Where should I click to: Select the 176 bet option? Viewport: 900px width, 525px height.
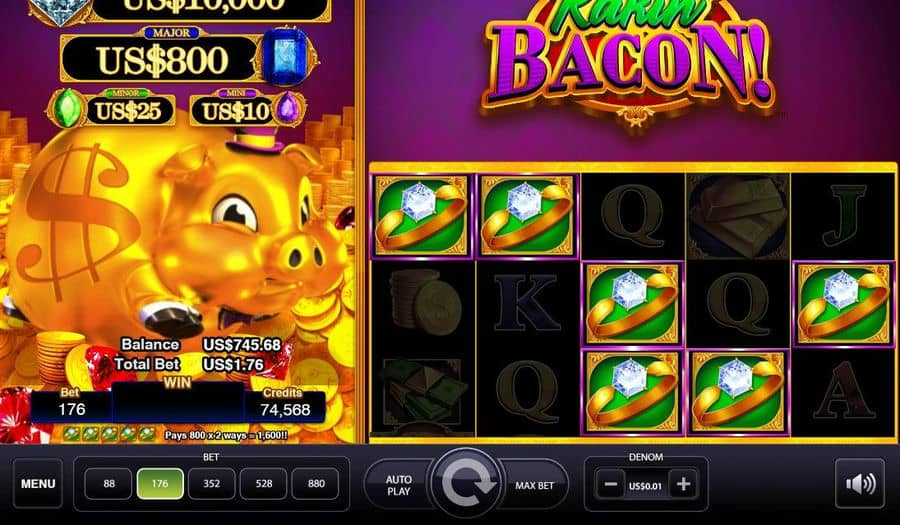[x=160, y=484]
